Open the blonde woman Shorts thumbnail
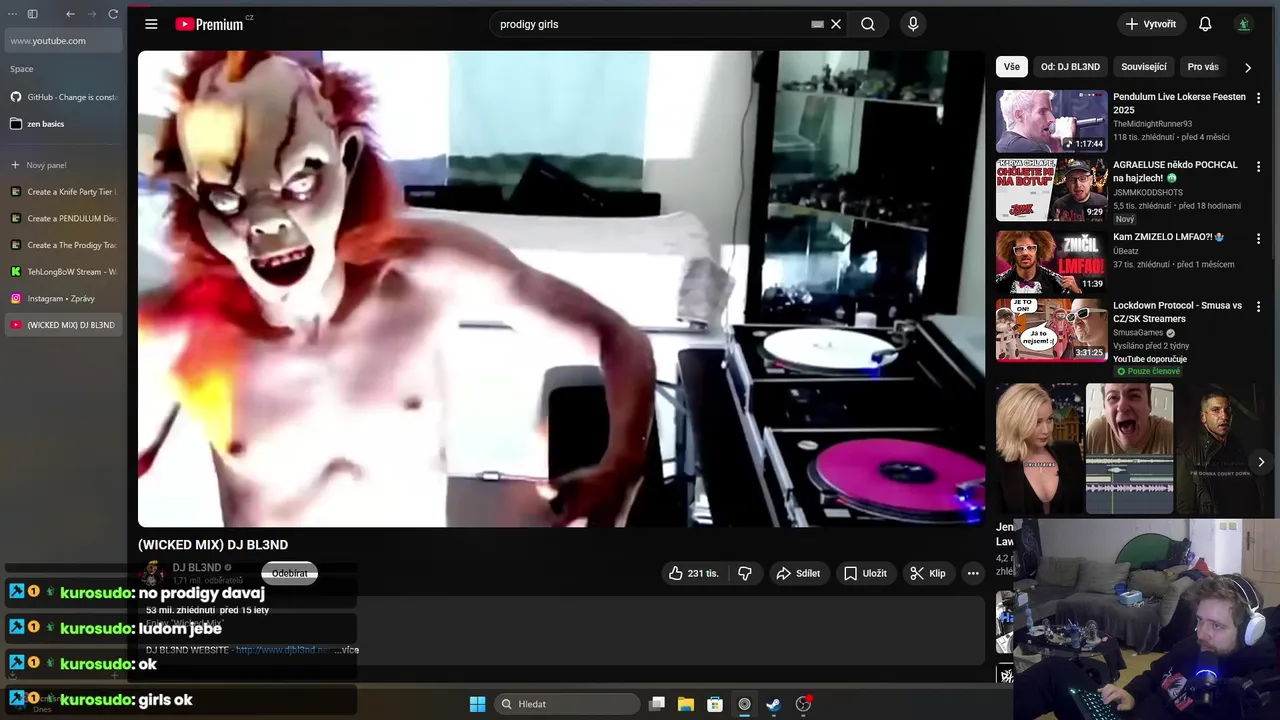The image size is (1280, 720). (1038, 448)
